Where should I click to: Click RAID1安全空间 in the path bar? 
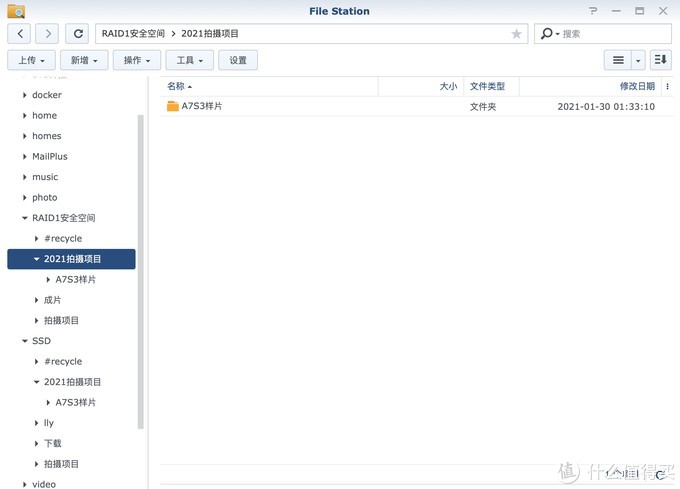tap(133, 33)
